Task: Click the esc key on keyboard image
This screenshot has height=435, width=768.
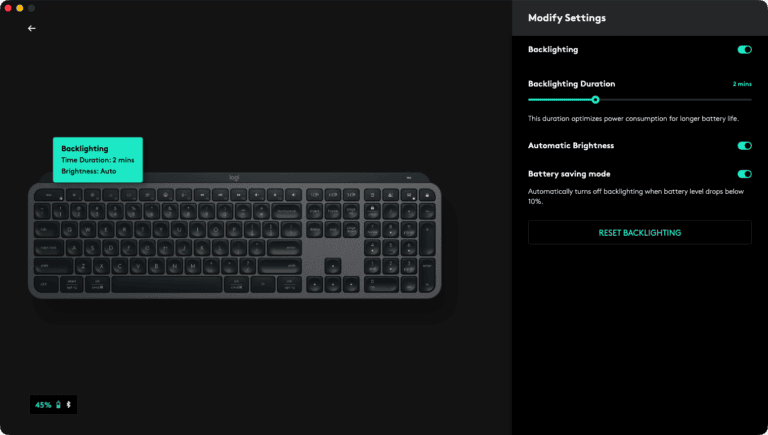Action: click(49, 194)
